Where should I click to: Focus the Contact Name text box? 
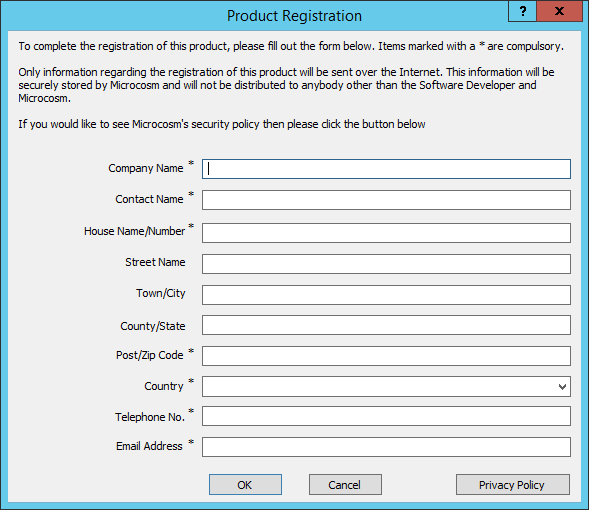[x=386, y=200]
